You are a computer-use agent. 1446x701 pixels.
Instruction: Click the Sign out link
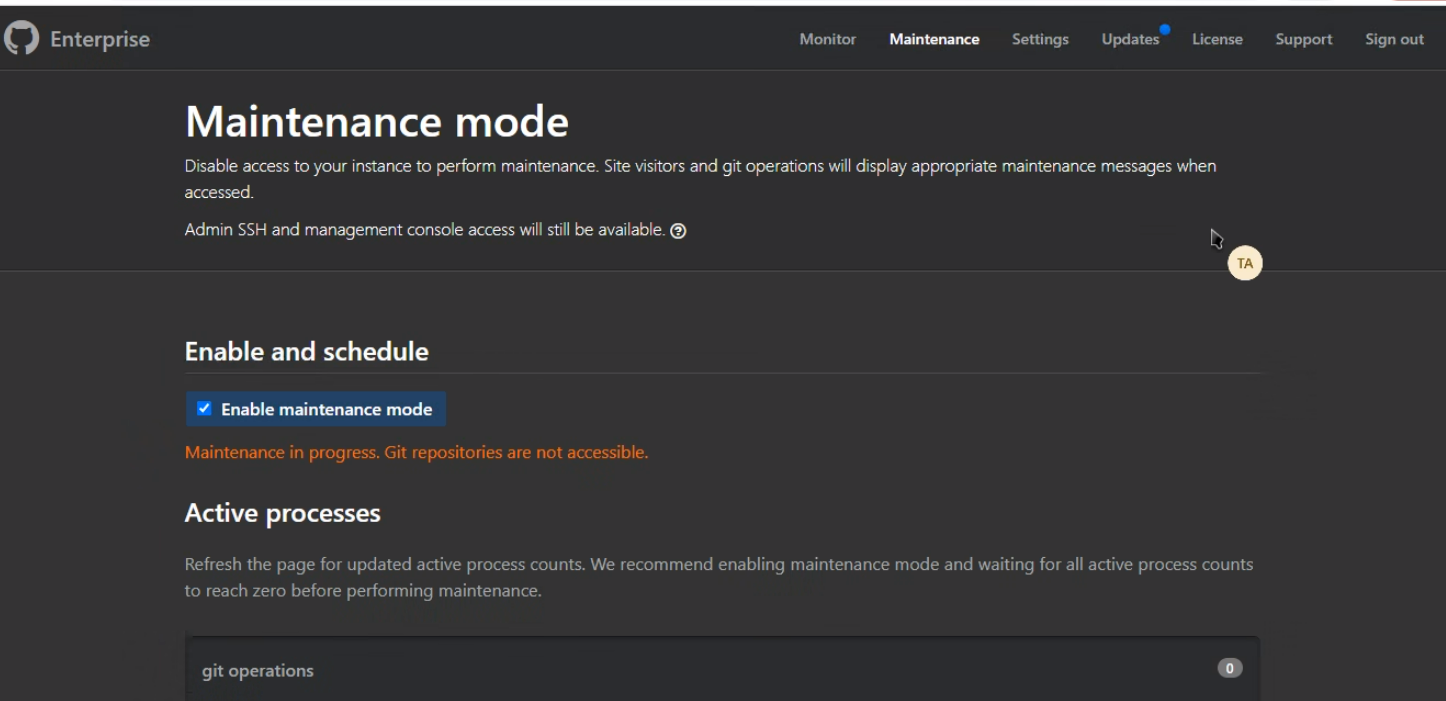coord(1394,39)
